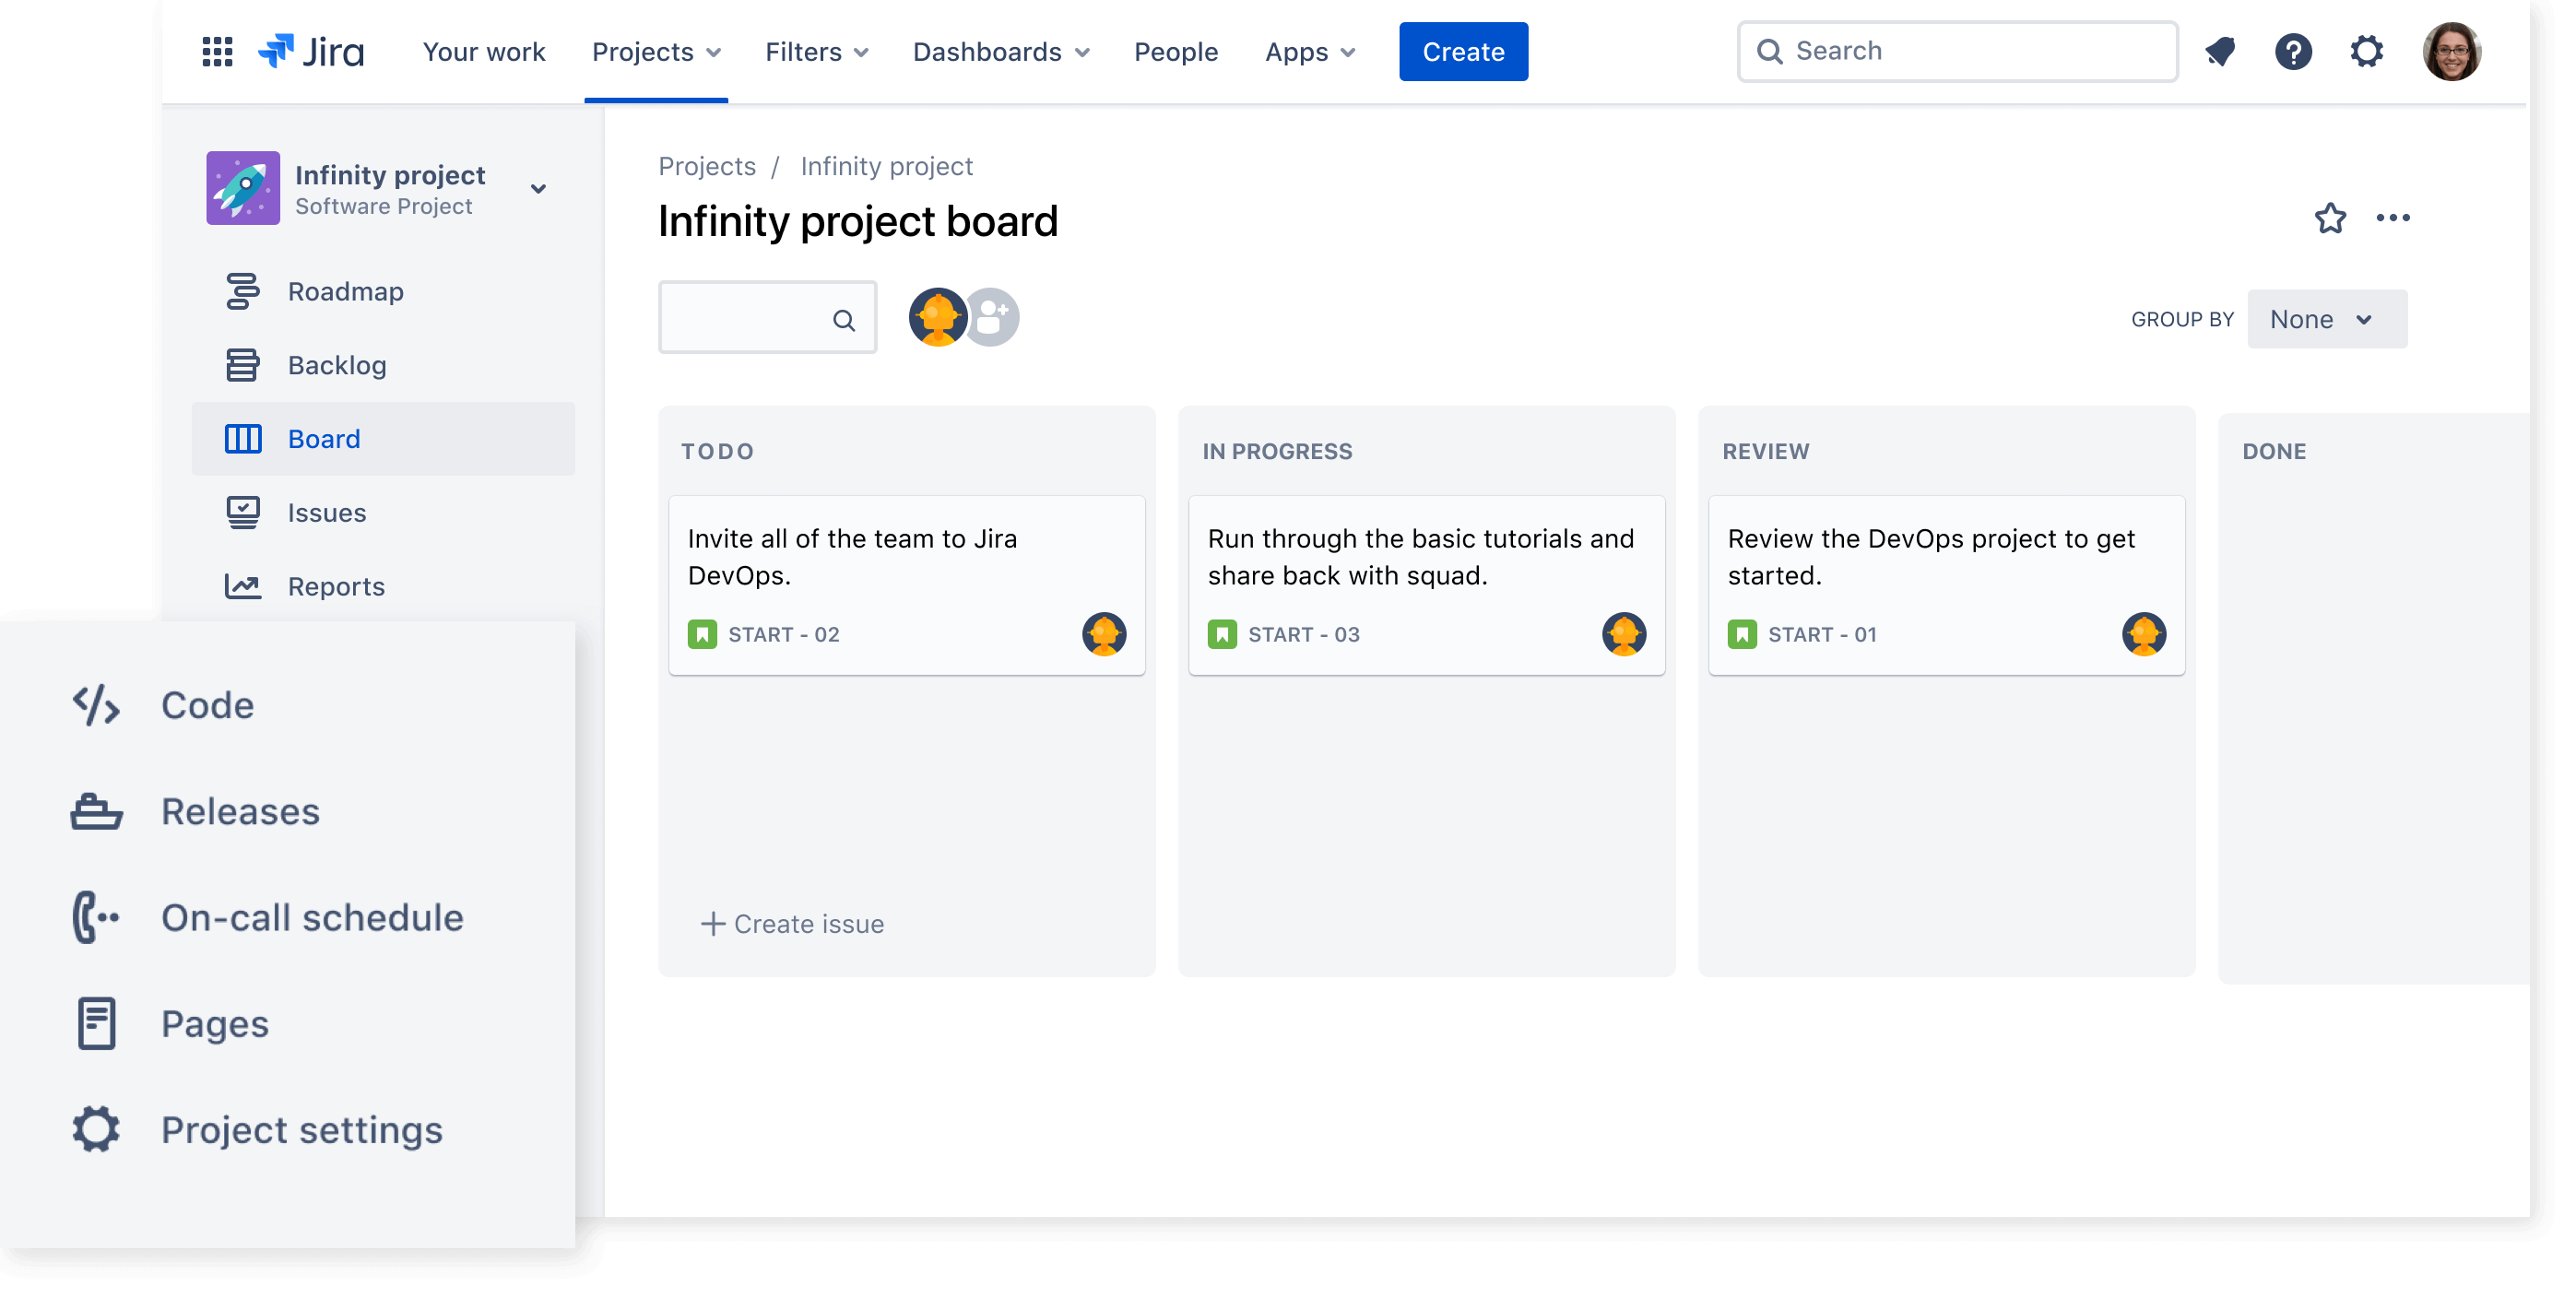Click the Code icon in sidebar

tap(94, 703)
